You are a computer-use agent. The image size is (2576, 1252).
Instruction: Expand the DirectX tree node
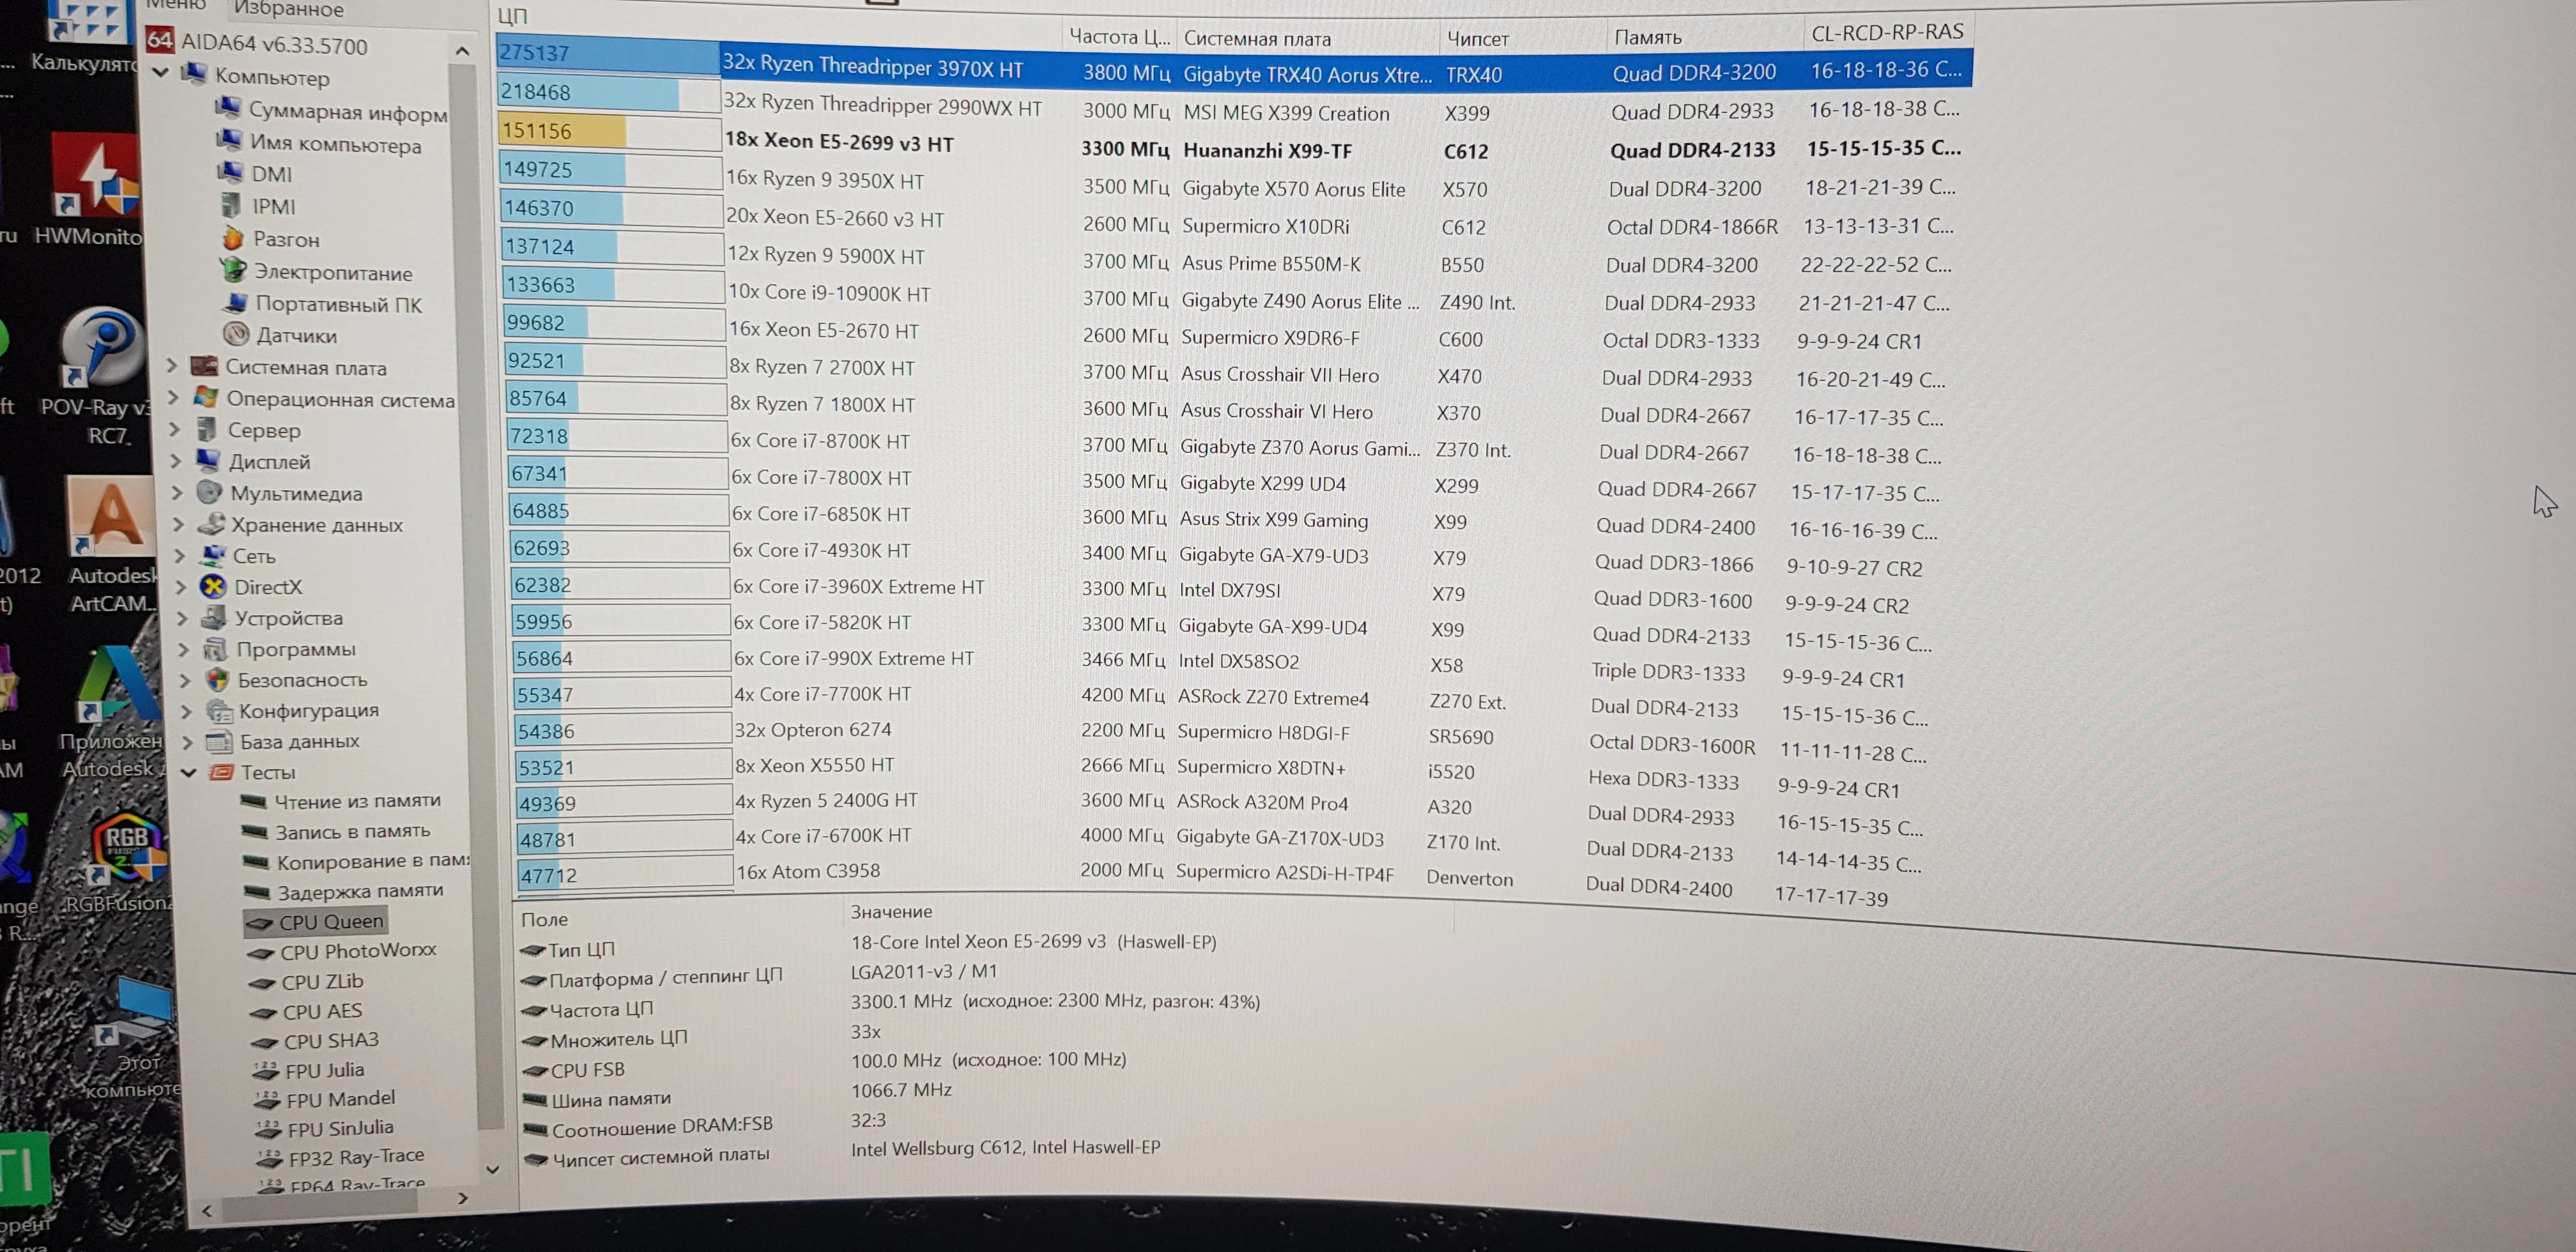point(181,587)
